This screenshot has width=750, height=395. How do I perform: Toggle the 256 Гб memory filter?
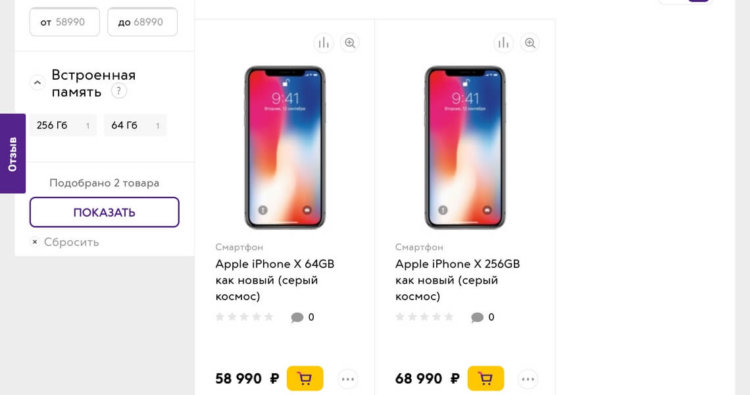(63, 125)
